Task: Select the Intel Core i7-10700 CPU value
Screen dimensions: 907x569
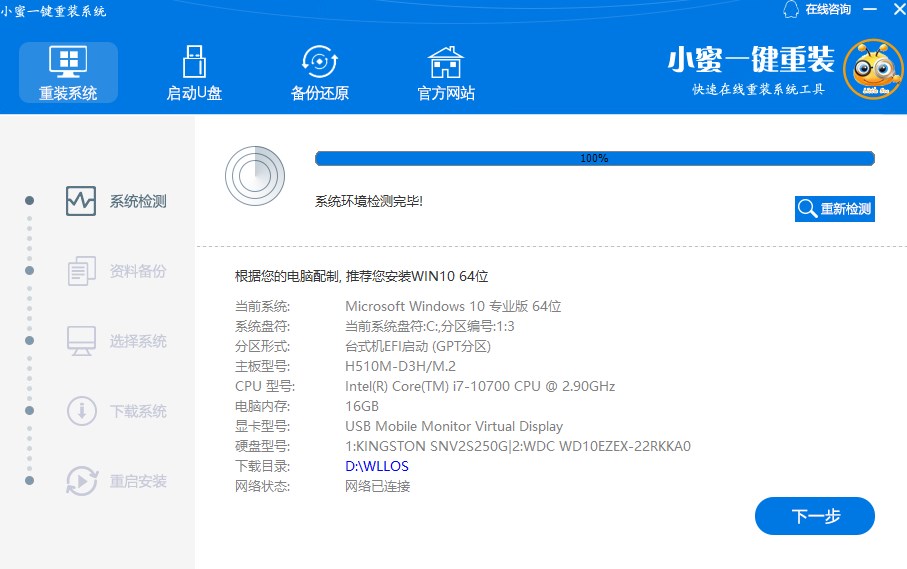Action: point(480,386)
